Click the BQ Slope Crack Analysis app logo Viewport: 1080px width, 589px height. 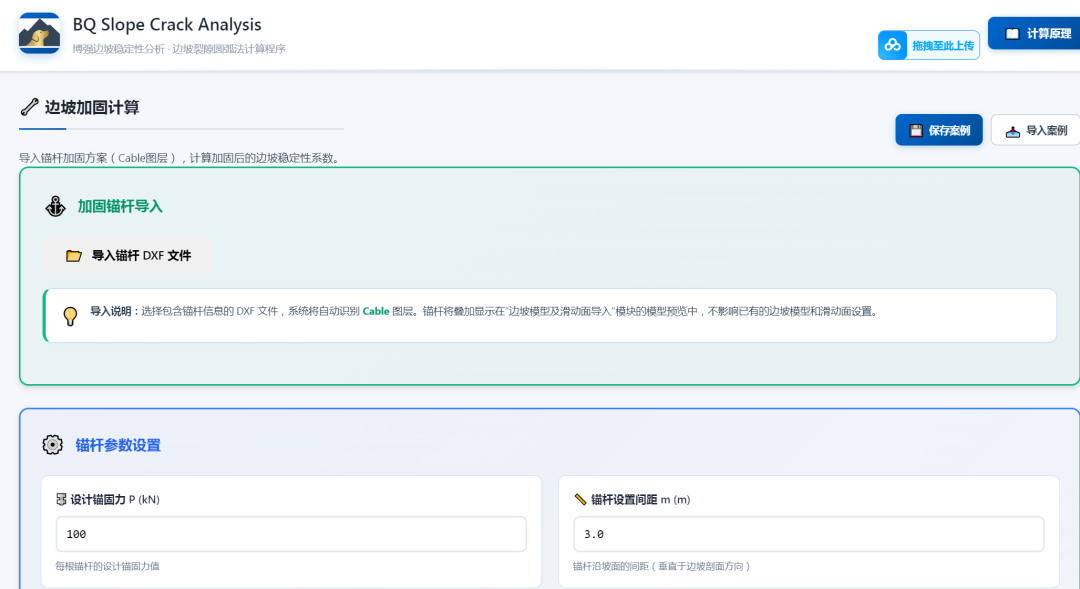point(39,33)
